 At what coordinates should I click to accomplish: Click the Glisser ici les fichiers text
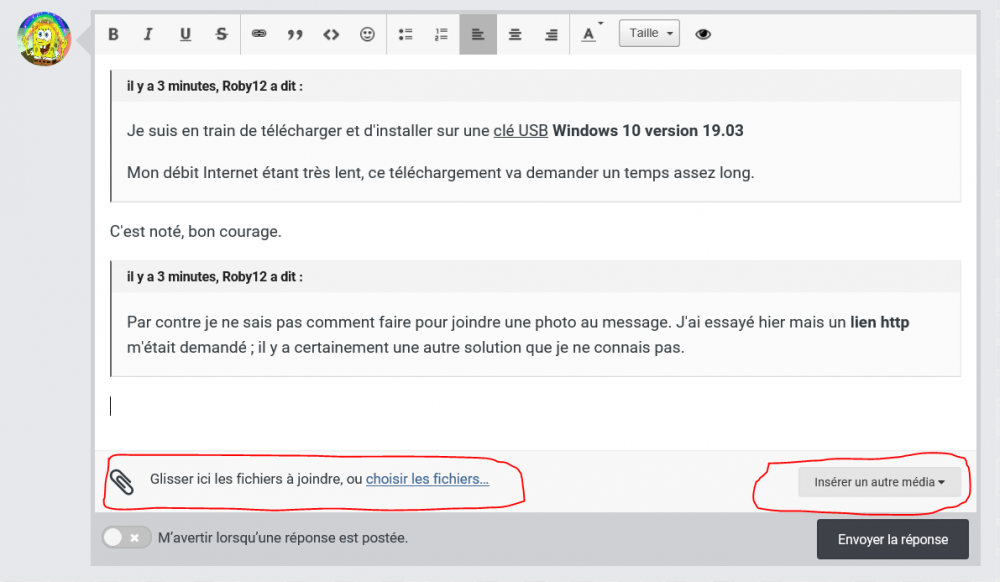[x=256, y=479]
